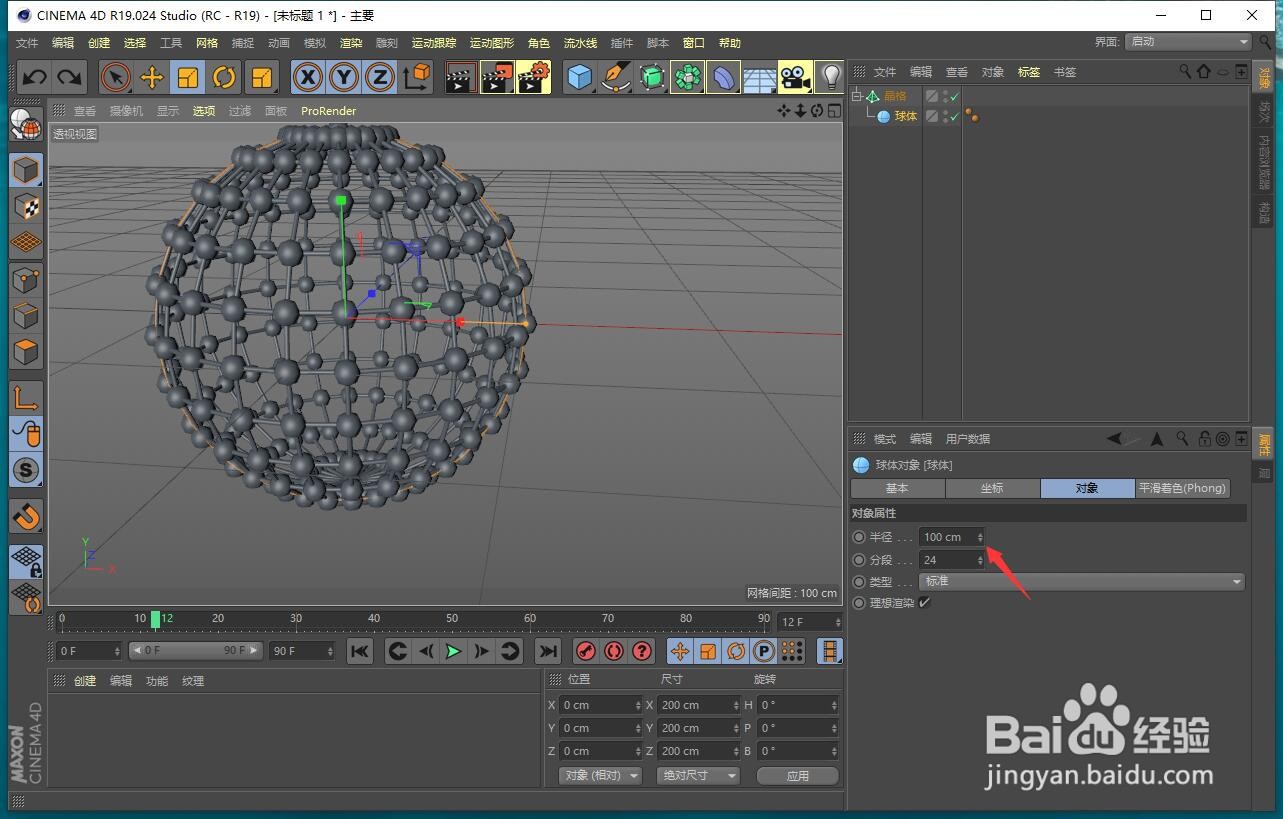The image size is (1283, 819).
Task: Click the 半径 value field
Action: click(x=952, y=537)
